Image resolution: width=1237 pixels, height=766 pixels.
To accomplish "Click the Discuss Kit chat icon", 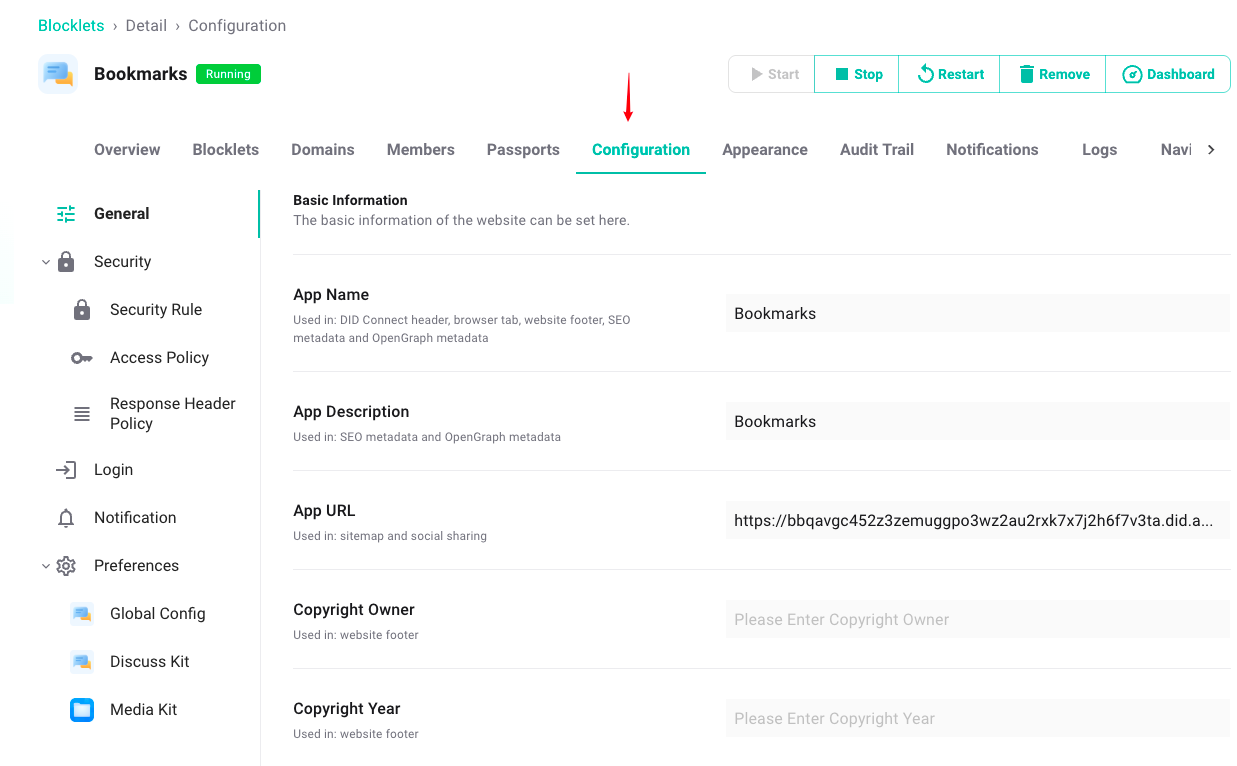I will point(82,662).
